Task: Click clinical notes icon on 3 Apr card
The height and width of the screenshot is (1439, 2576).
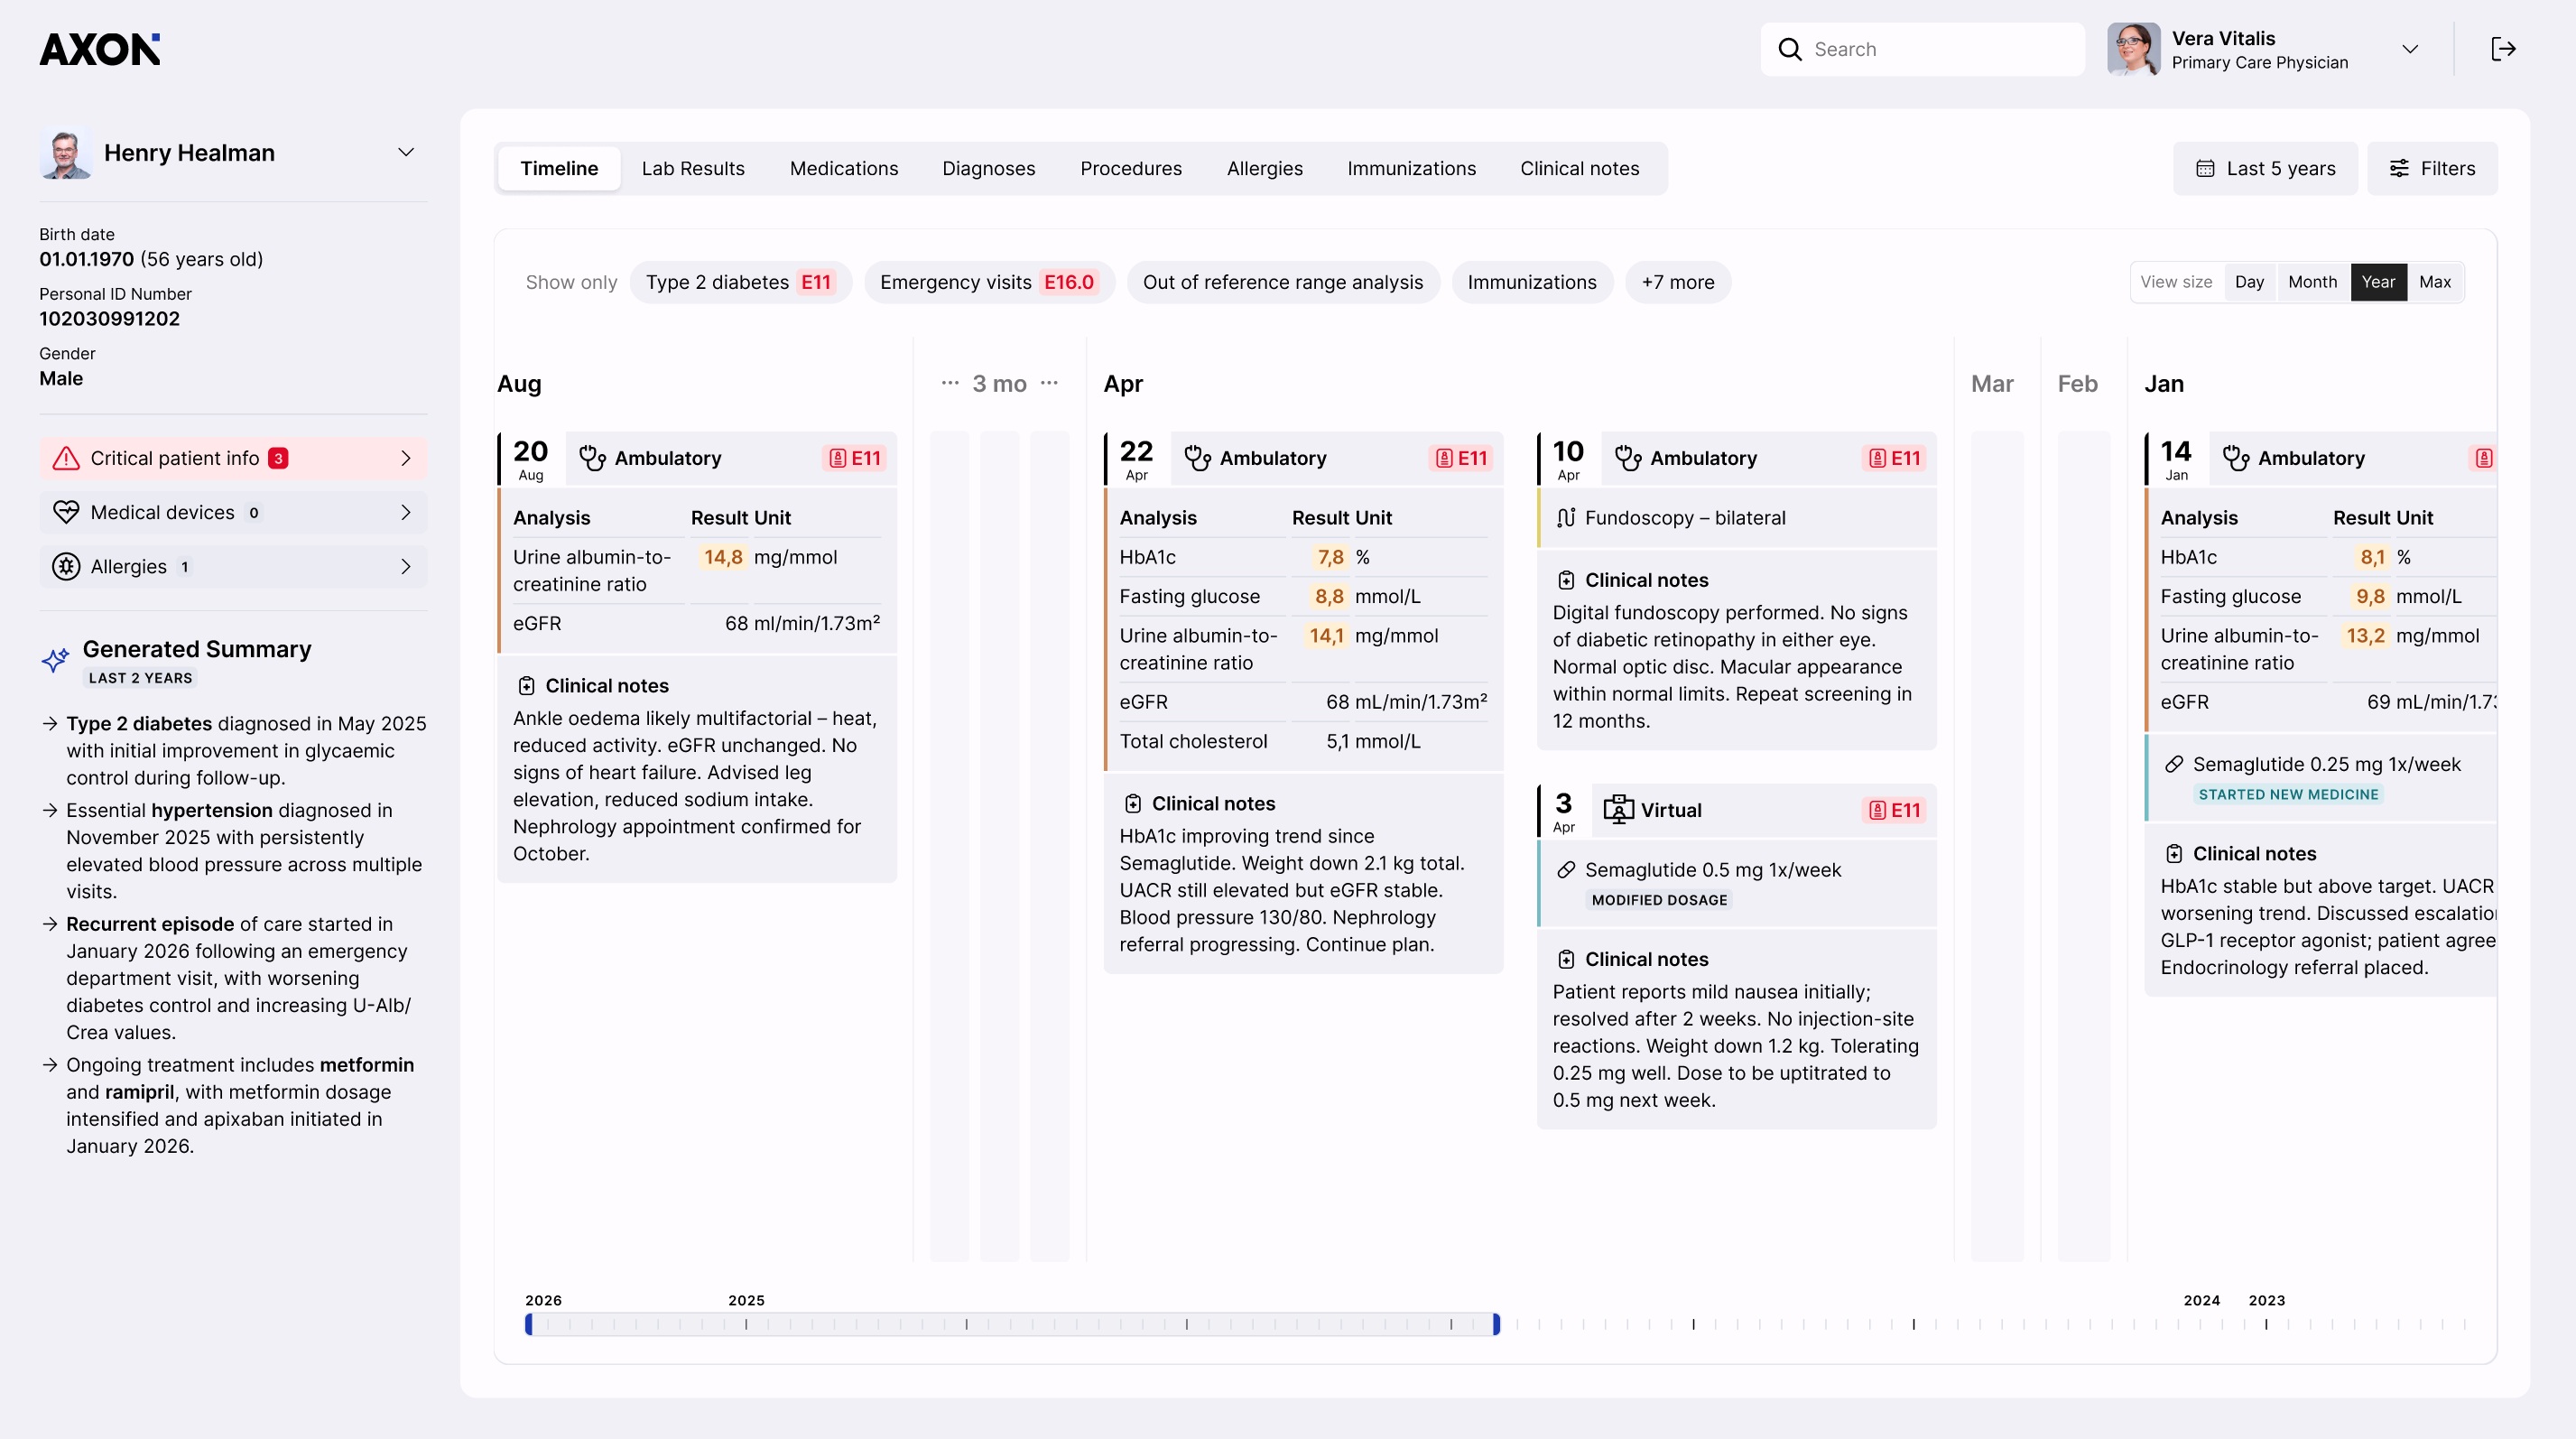Action: pyautogui.click(x=1566, y=959)
